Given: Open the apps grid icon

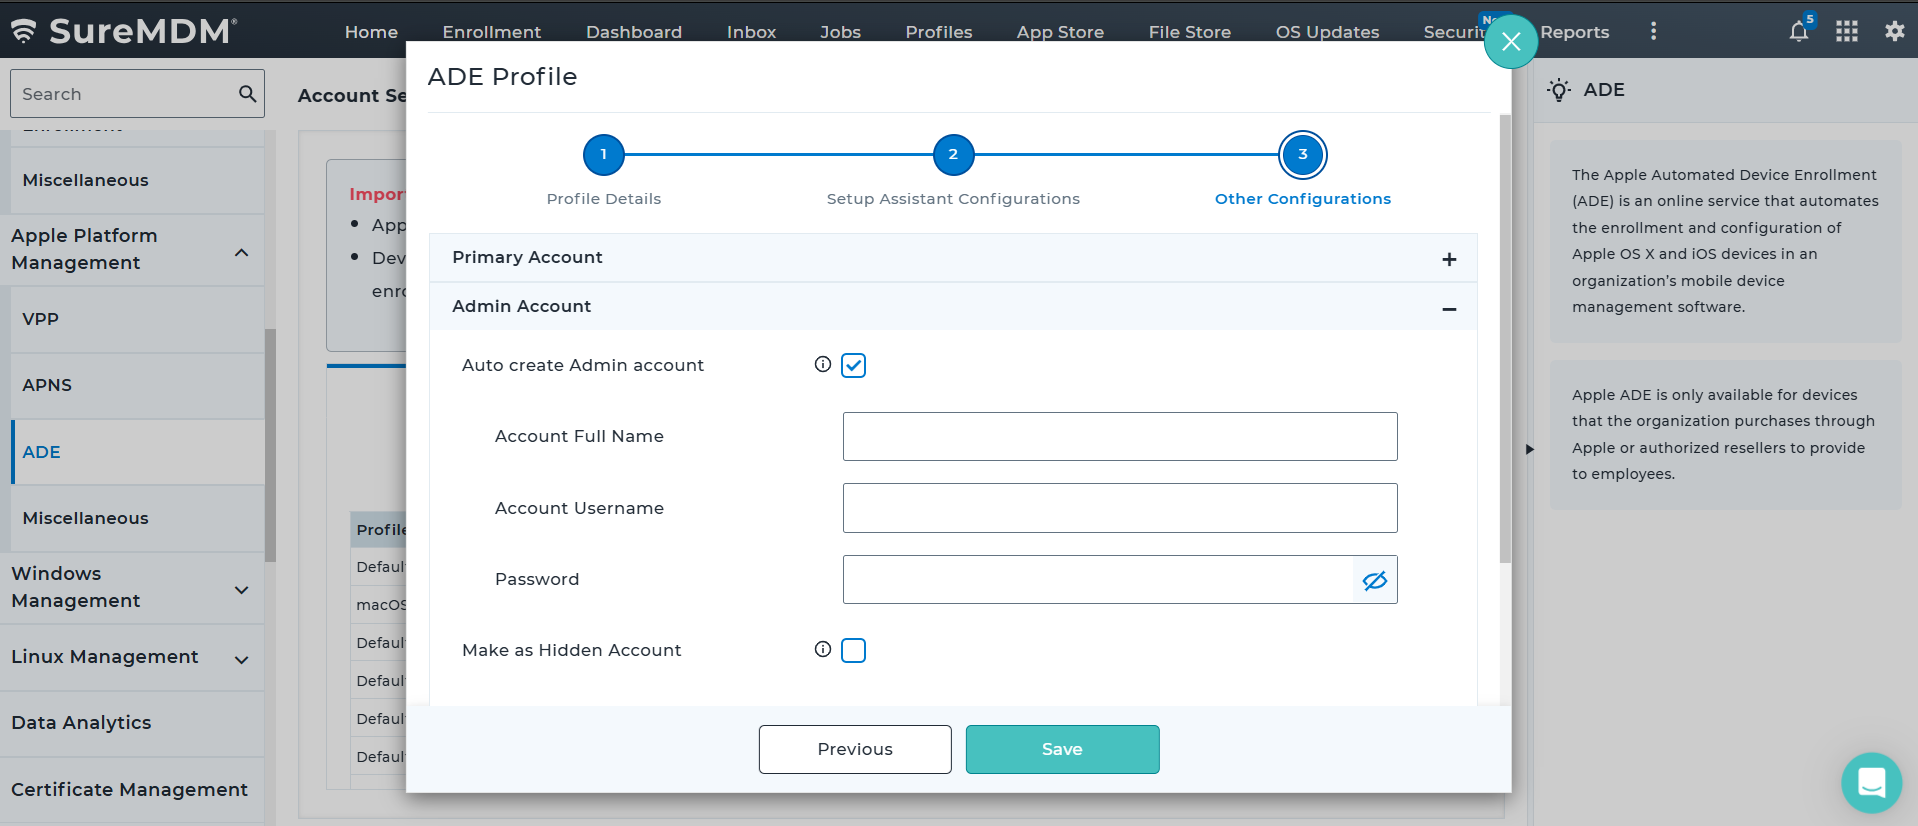Looking at the screenshot, I should click(x=1846, y=32).
